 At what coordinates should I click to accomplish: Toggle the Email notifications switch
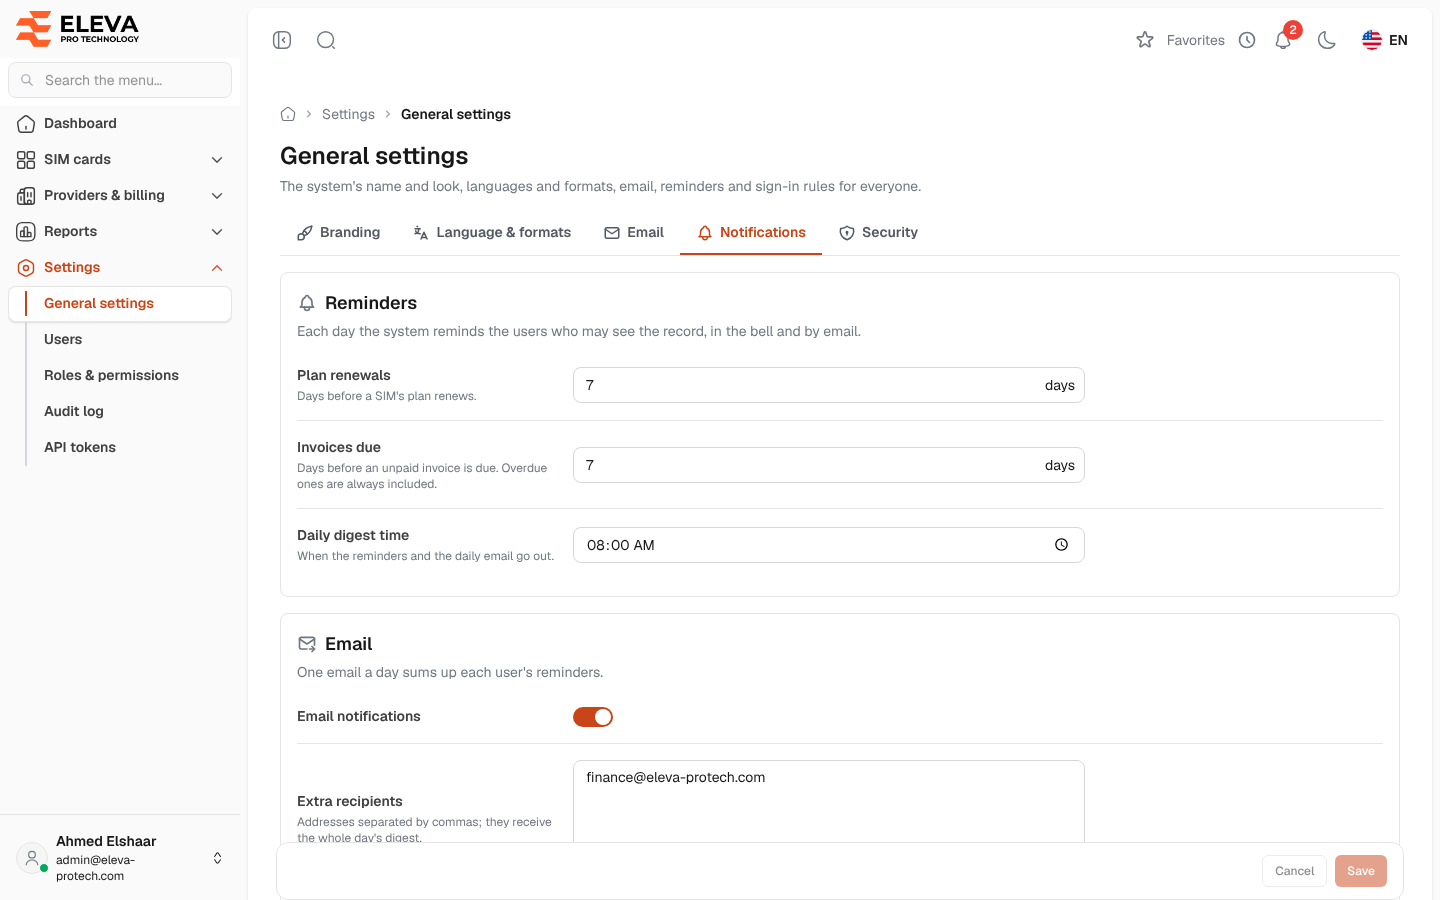593,717
